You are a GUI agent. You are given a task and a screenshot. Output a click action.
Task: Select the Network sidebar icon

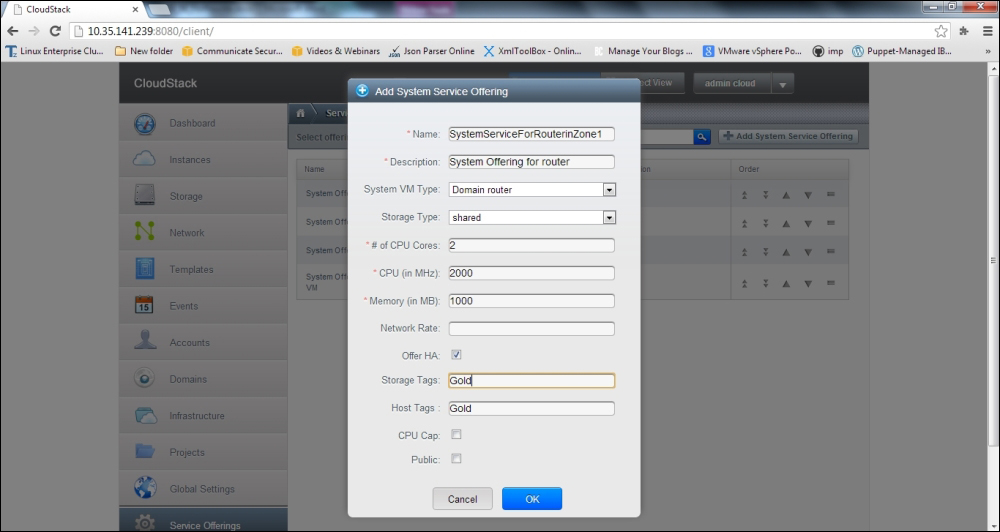[145, 232]
